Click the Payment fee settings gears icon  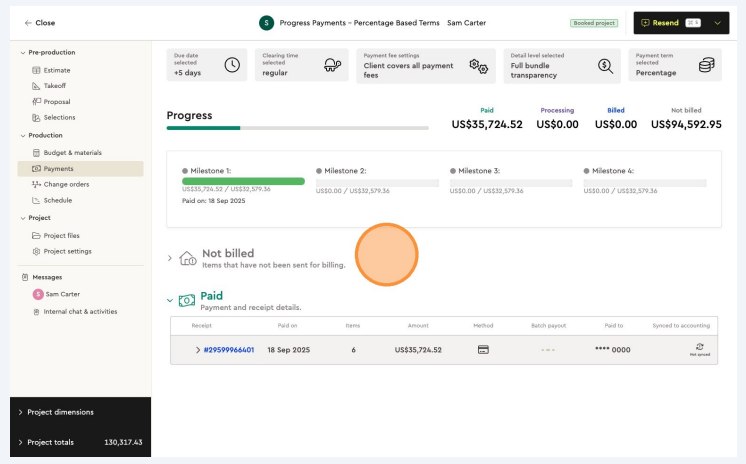click(x=478, y=67)
